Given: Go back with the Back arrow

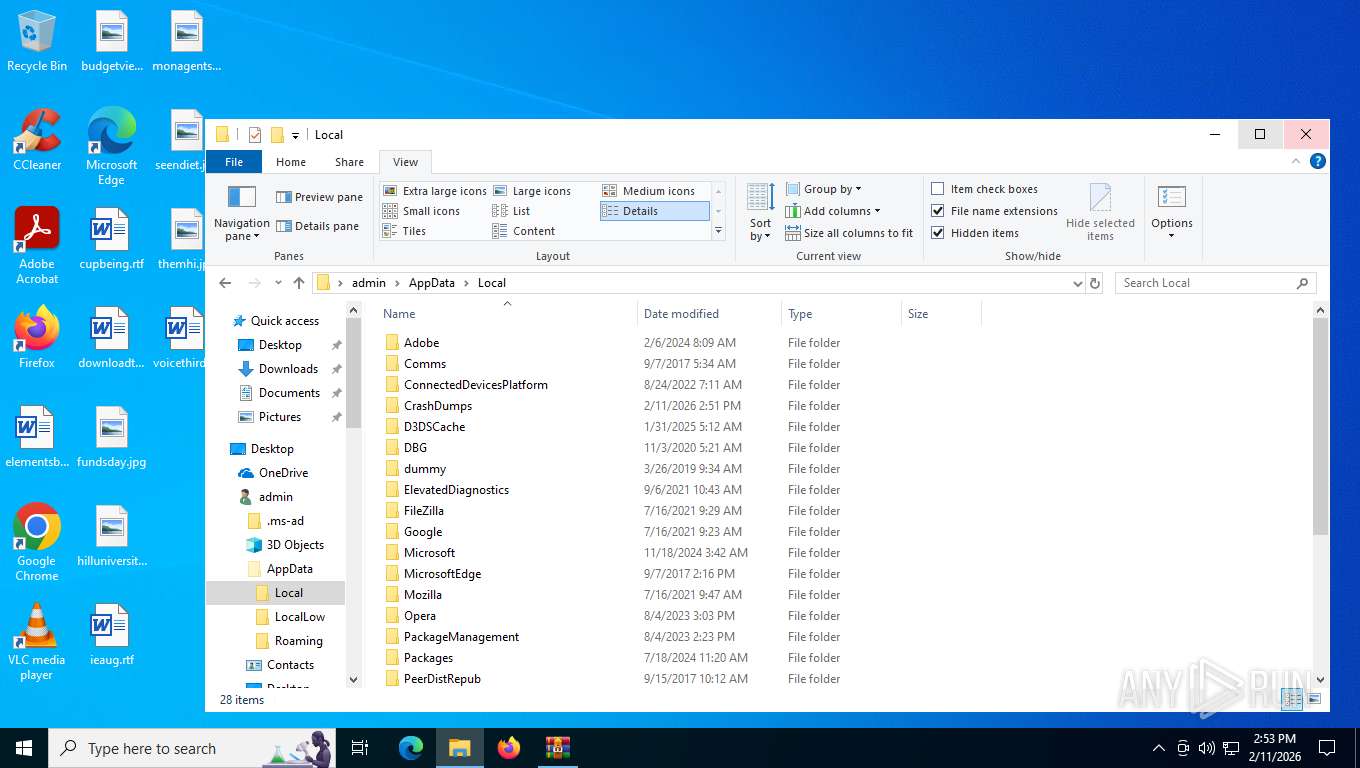Looking at the screenshot, I should click(225, 283).
